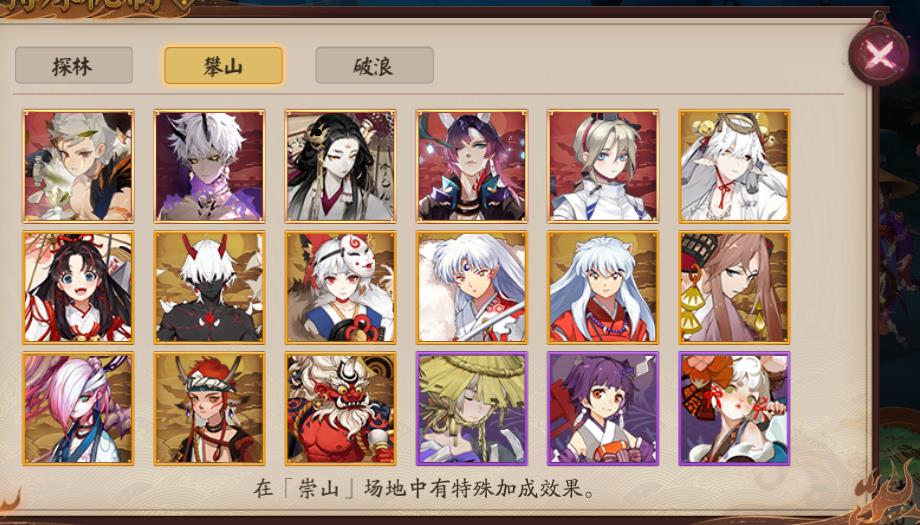Pick the white-haired character with red face ribbons
This screenshot has height=525, width=920.
click(x=735, y=408)
